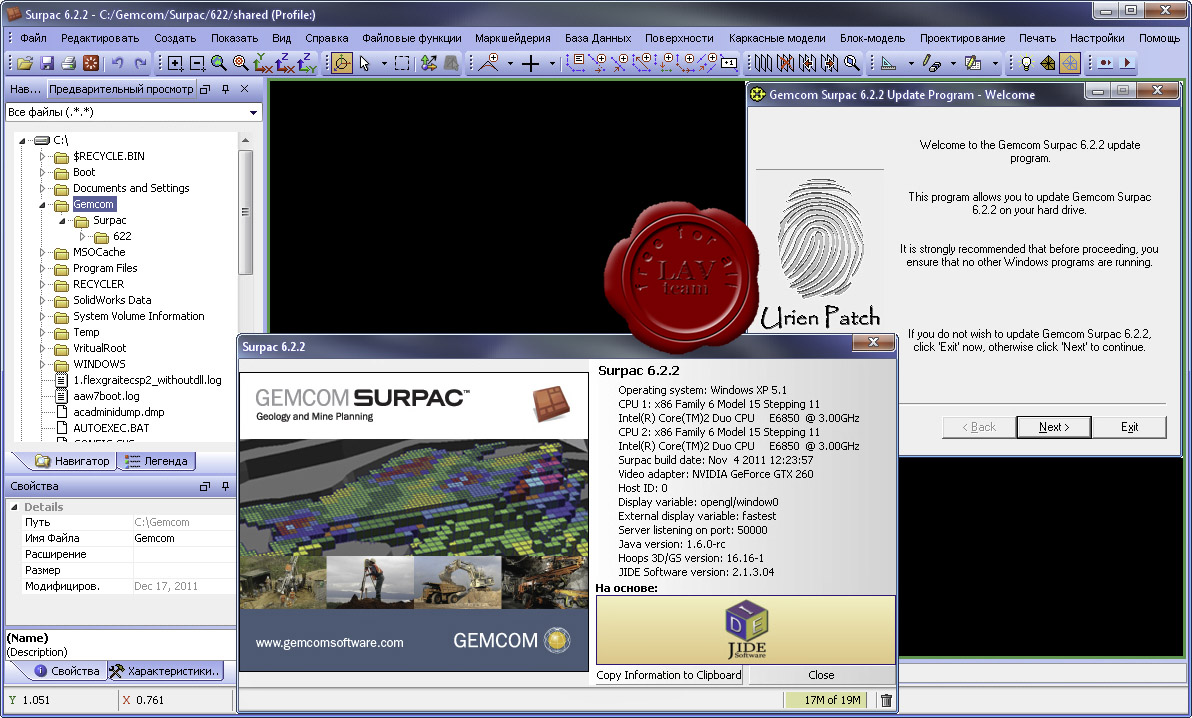Toggle the light bulb lighting icon
The width and height of the screenshot is (1192, 718).
1026,63
